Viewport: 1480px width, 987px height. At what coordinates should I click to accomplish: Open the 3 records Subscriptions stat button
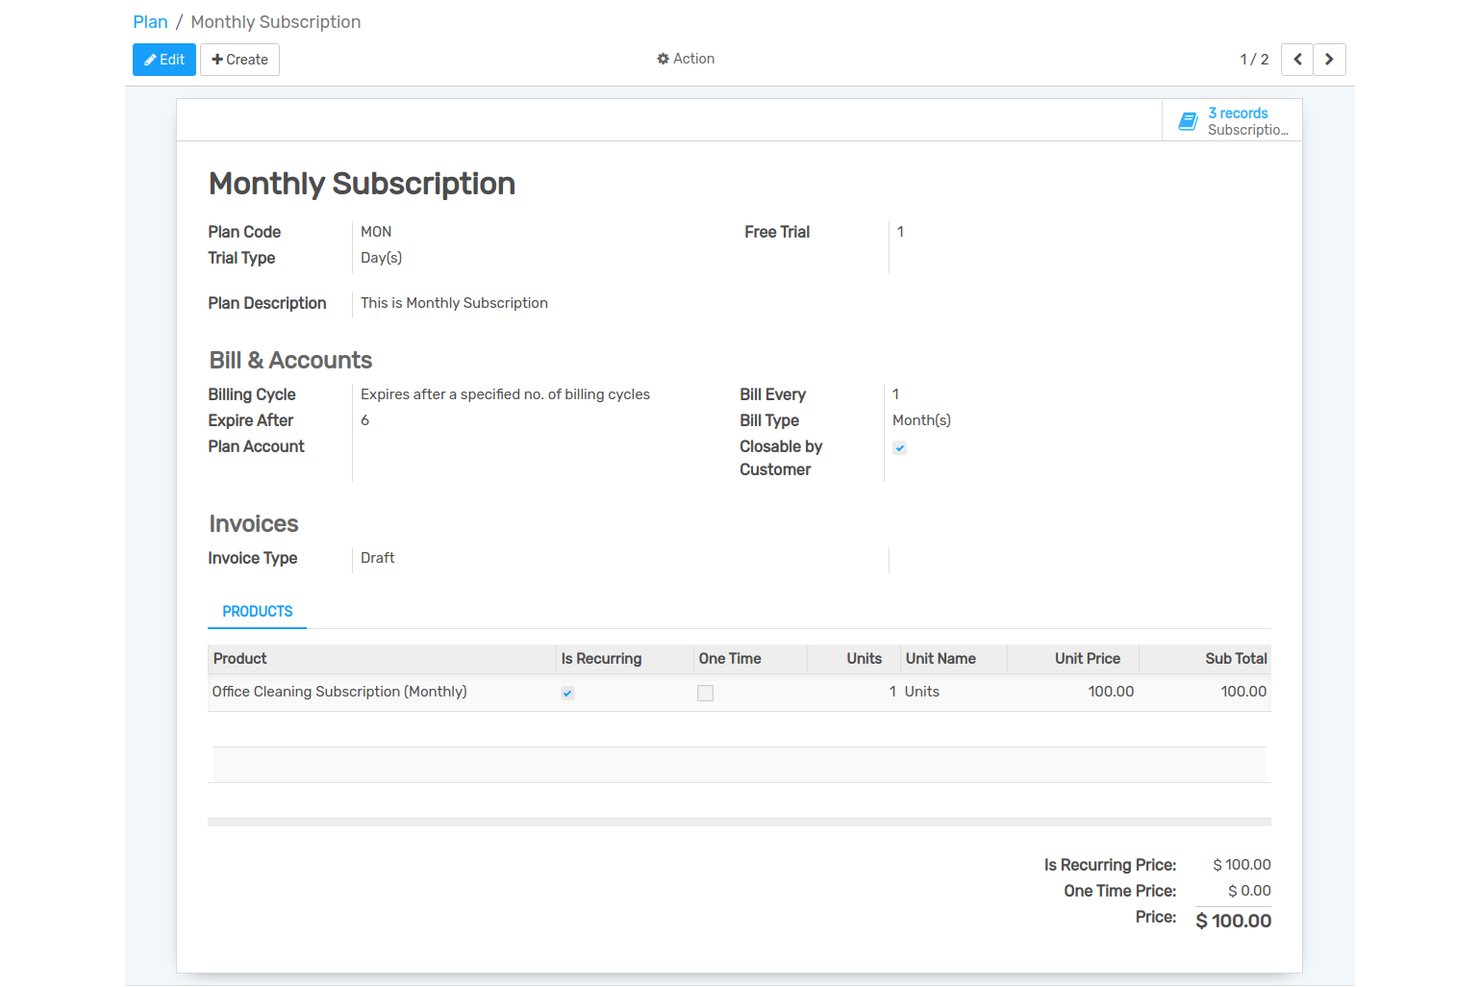1232,121
